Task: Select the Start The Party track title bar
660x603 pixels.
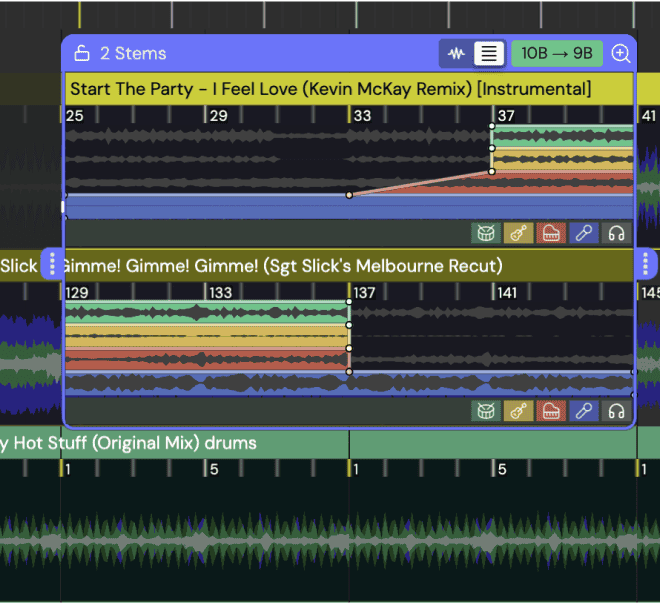Action: (x=330, y=89)
